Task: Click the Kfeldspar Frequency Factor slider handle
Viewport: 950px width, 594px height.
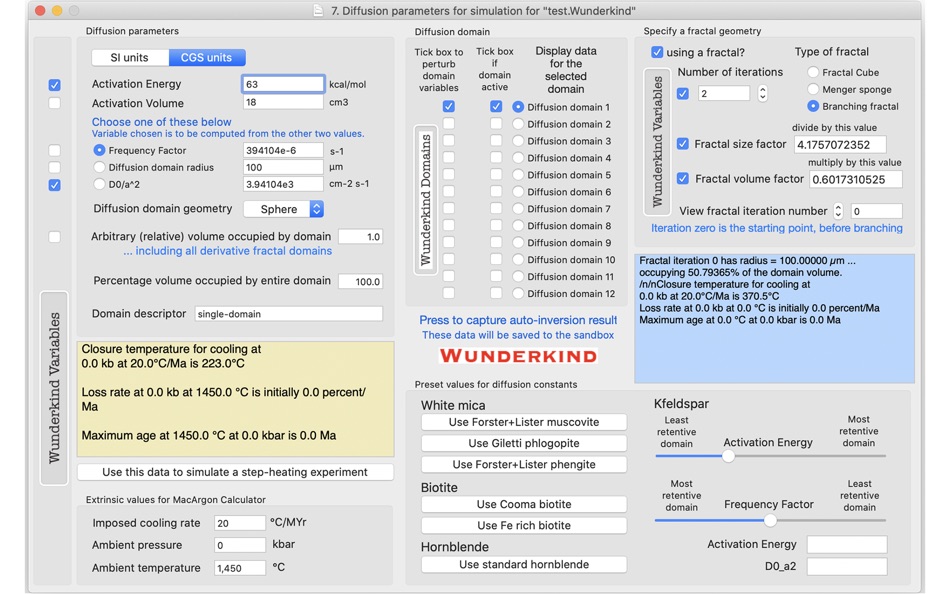Action: pyautogui.click(x=770, y=520)
